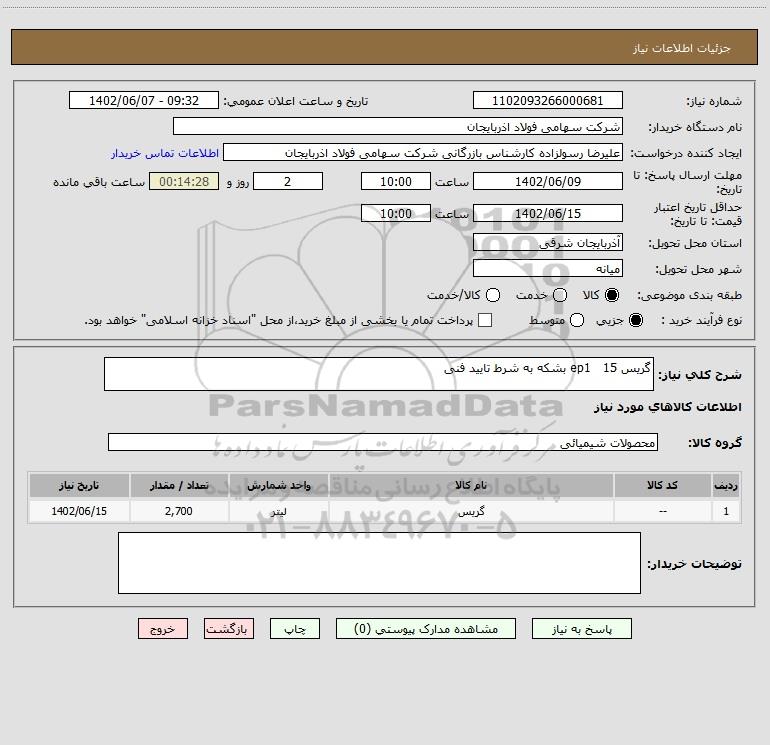Select the کالا radio button
Viewport: 770px width, 745px height.
pos(612,295)
